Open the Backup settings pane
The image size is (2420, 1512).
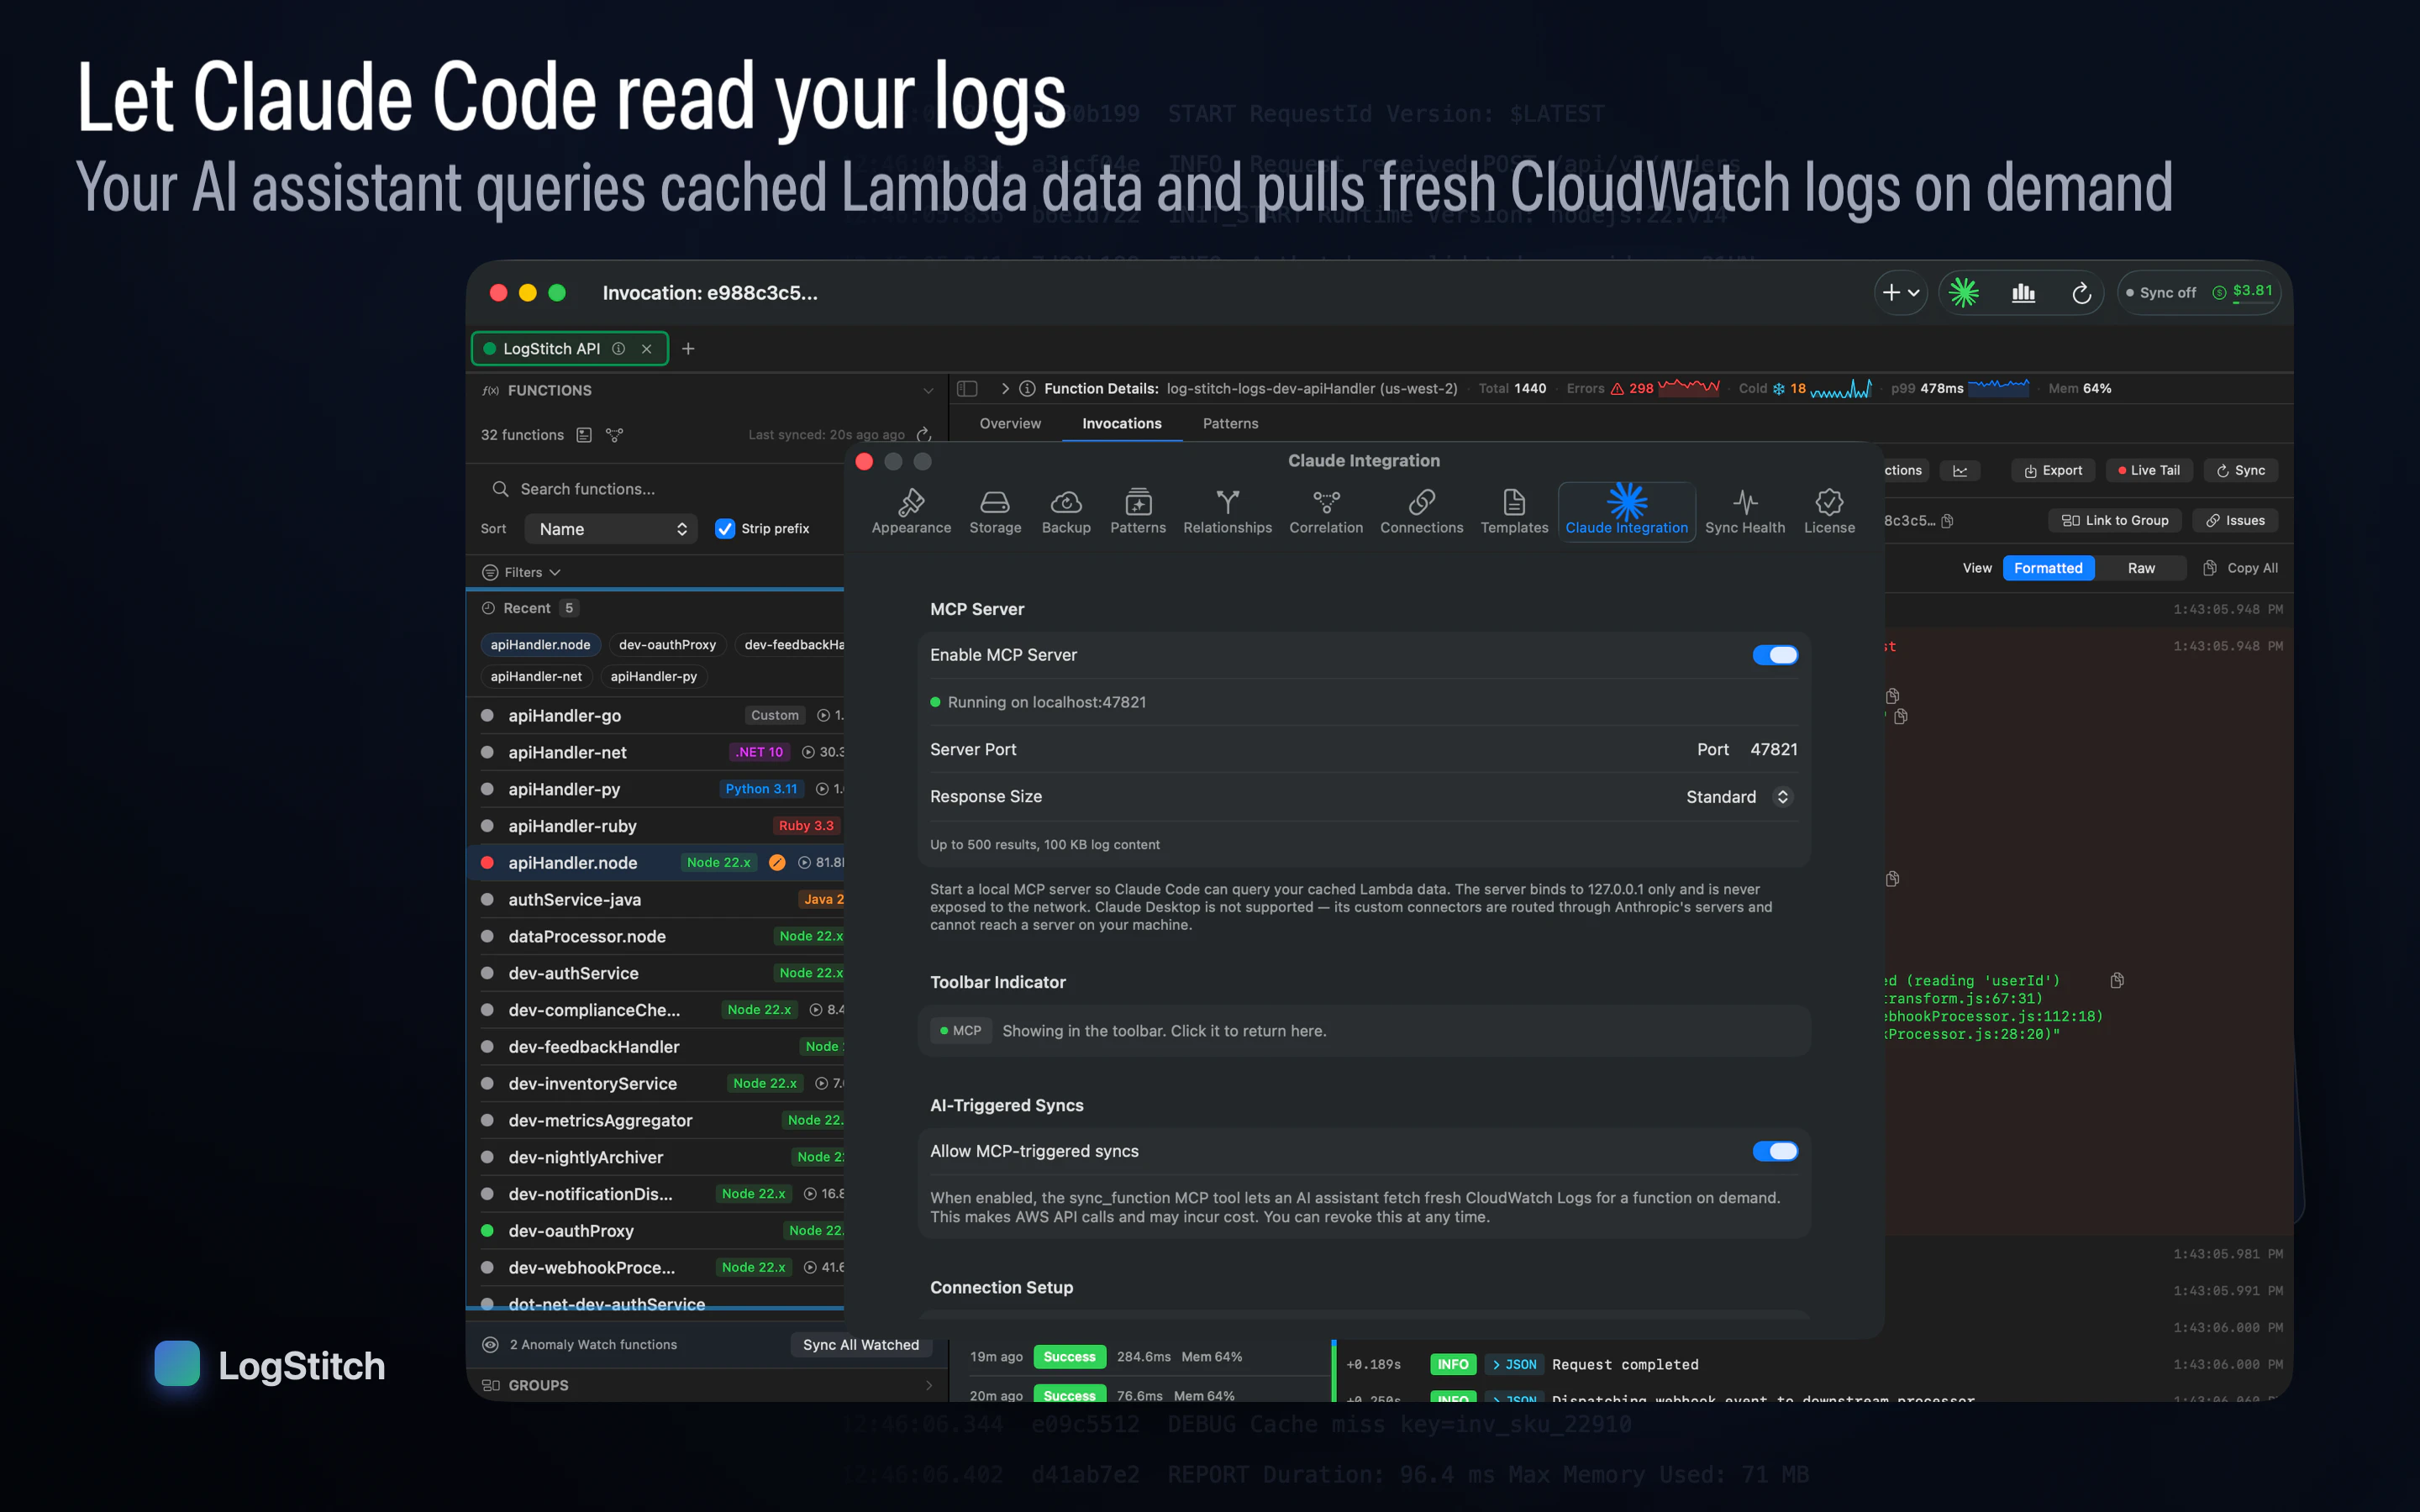click(1066, 512)
